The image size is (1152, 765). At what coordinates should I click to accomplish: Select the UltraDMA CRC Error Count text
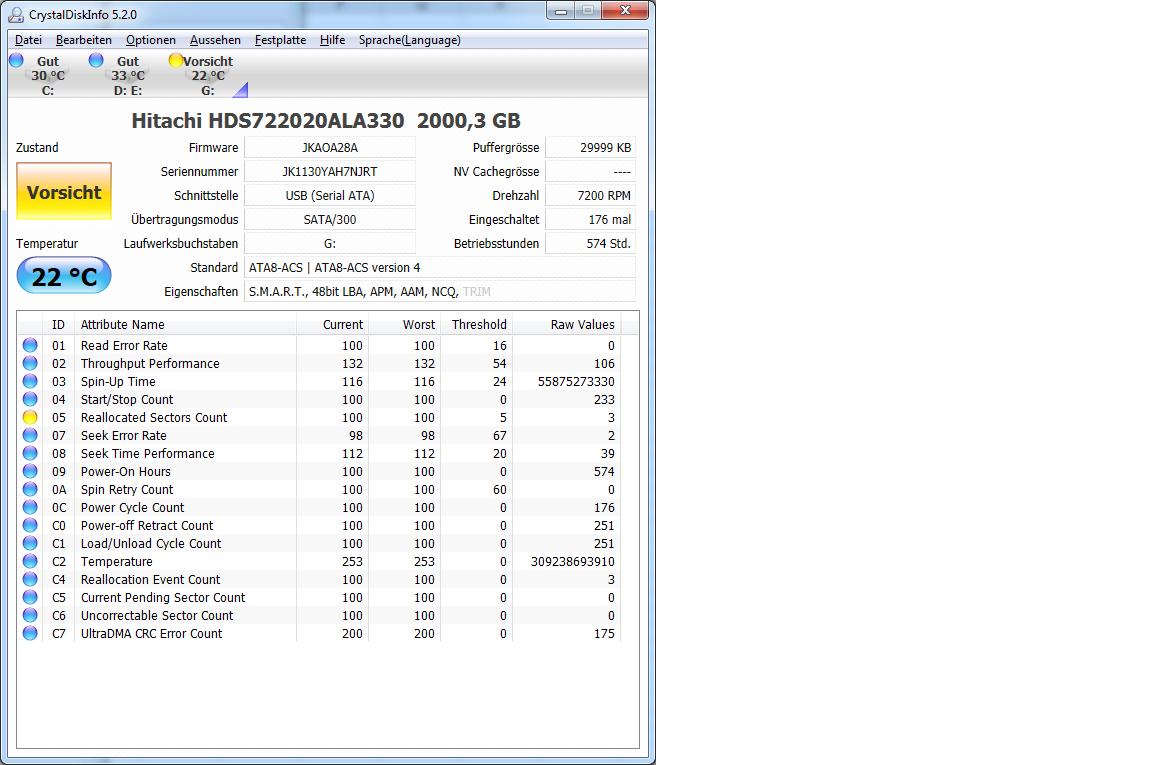(x=151, y=633)
